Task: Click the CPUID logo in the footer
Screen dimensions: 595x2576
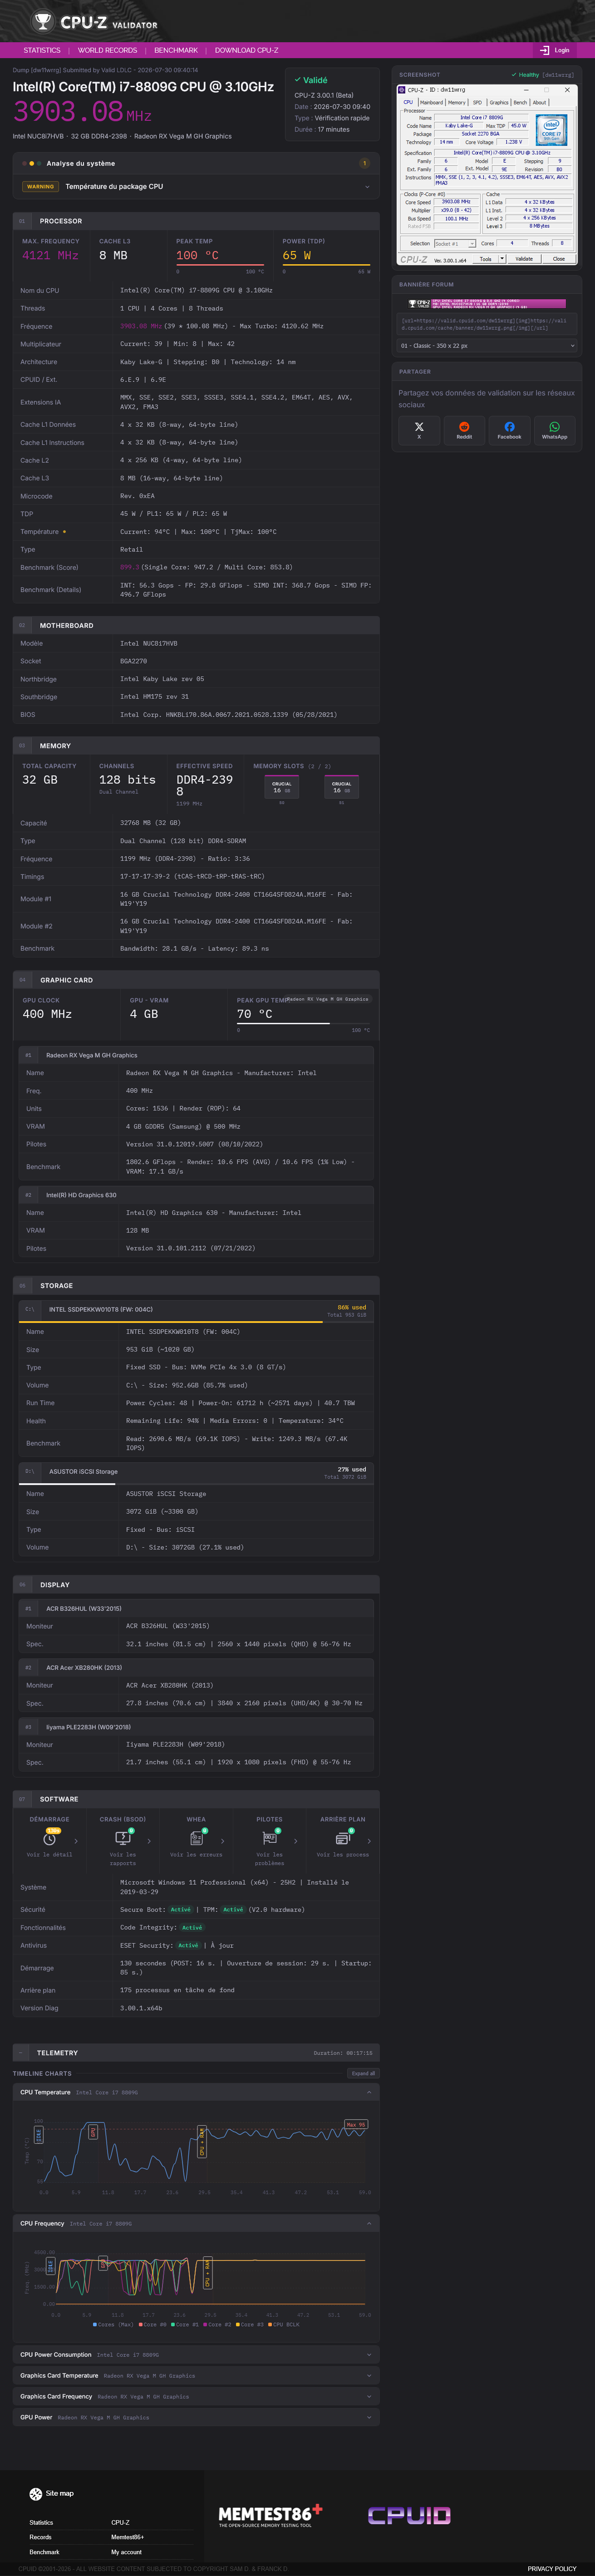Action: 409,2515
